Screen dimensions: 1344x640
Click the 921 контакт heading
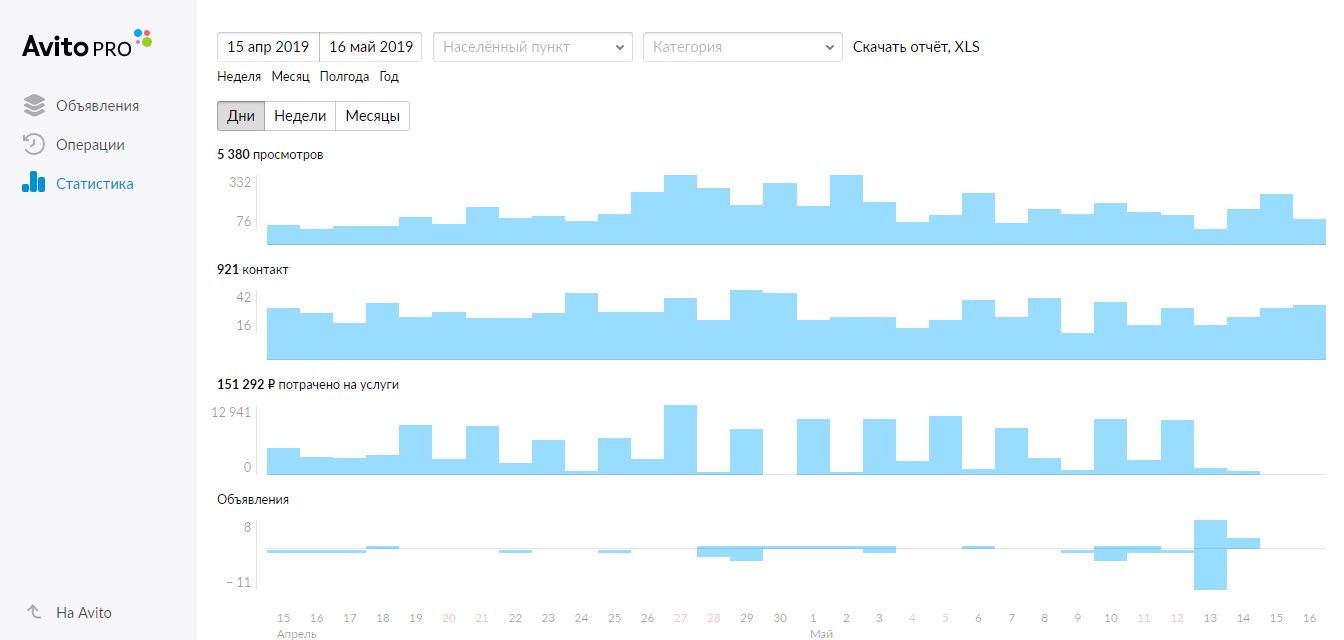click(253, 270)
